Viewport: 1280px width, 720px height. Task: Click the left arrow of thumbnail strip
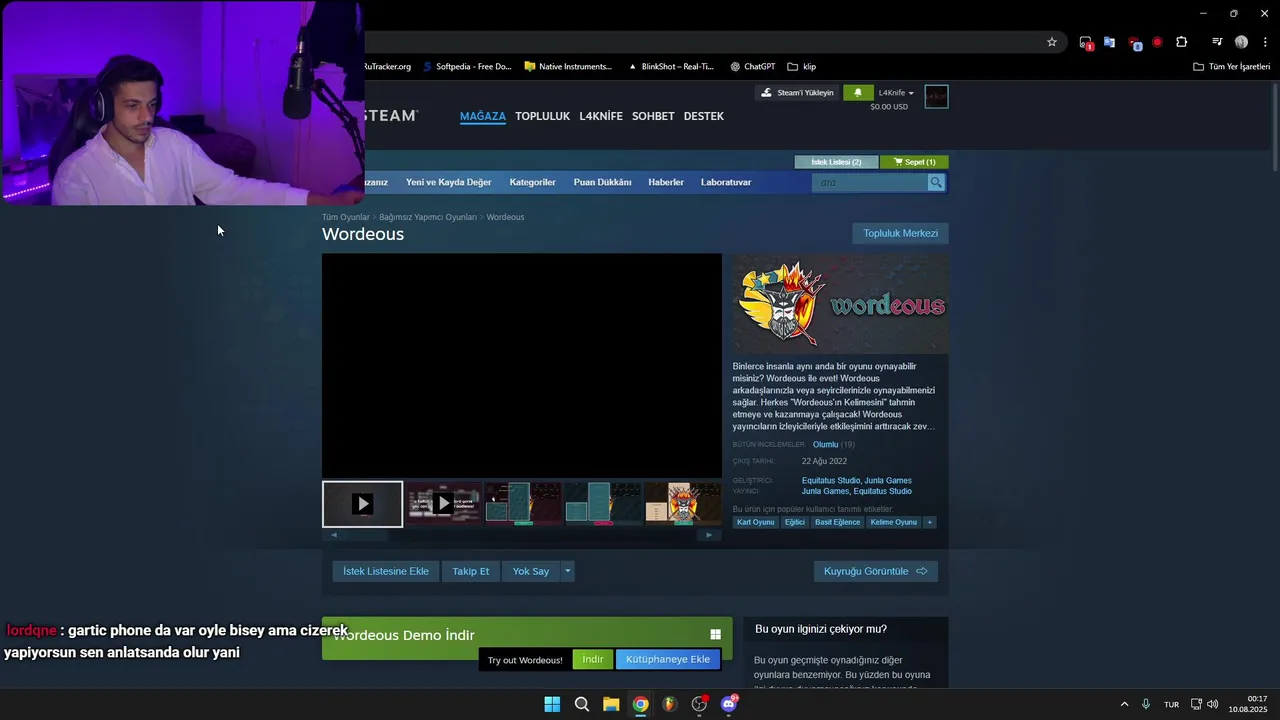tap(334, 535)
